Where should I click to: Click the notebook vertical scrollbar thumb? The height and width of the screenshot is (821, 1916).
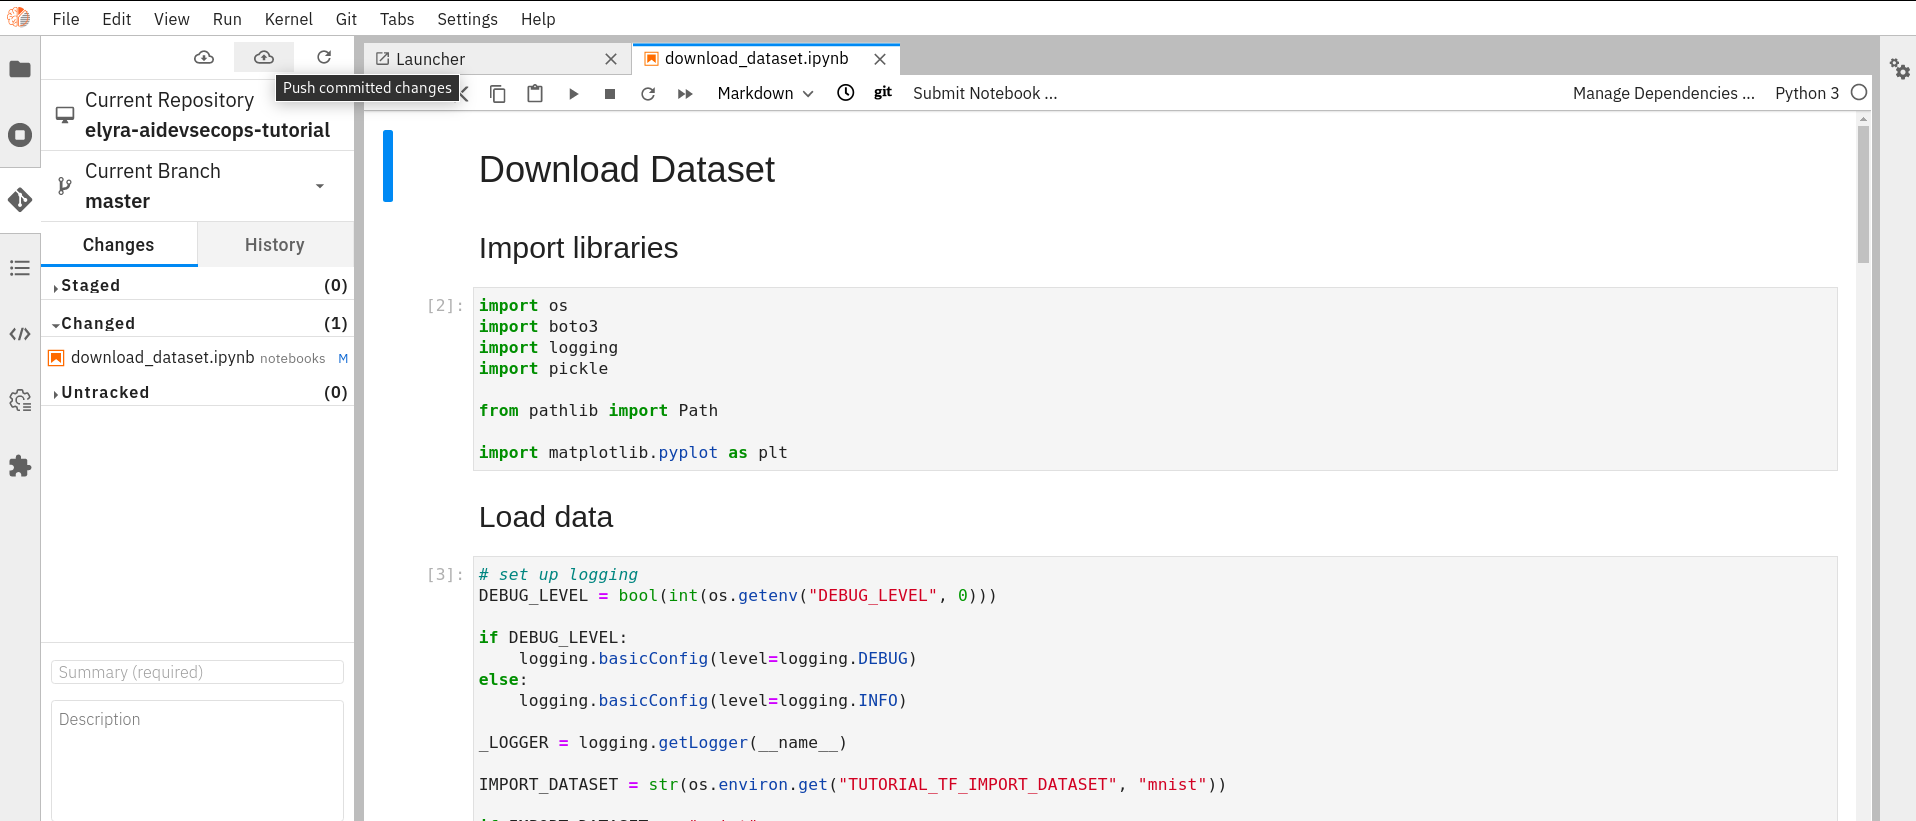[1863, 195]
